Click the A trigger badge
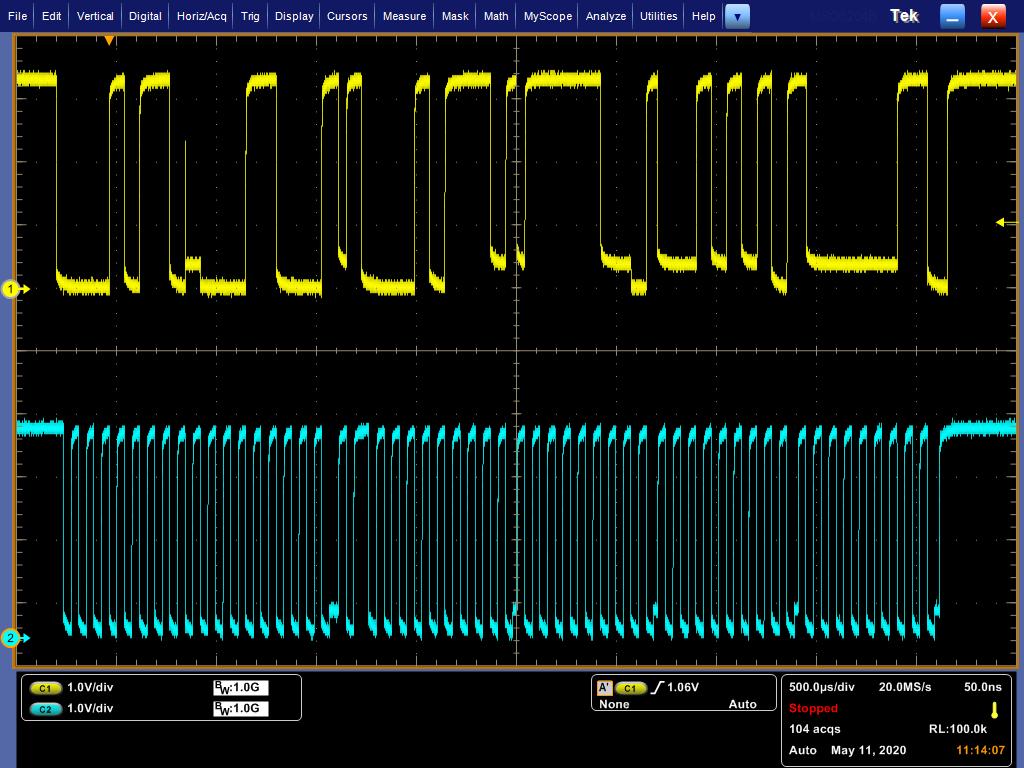The width and height of the screenshot is (1024, 768). click(604, 688)
